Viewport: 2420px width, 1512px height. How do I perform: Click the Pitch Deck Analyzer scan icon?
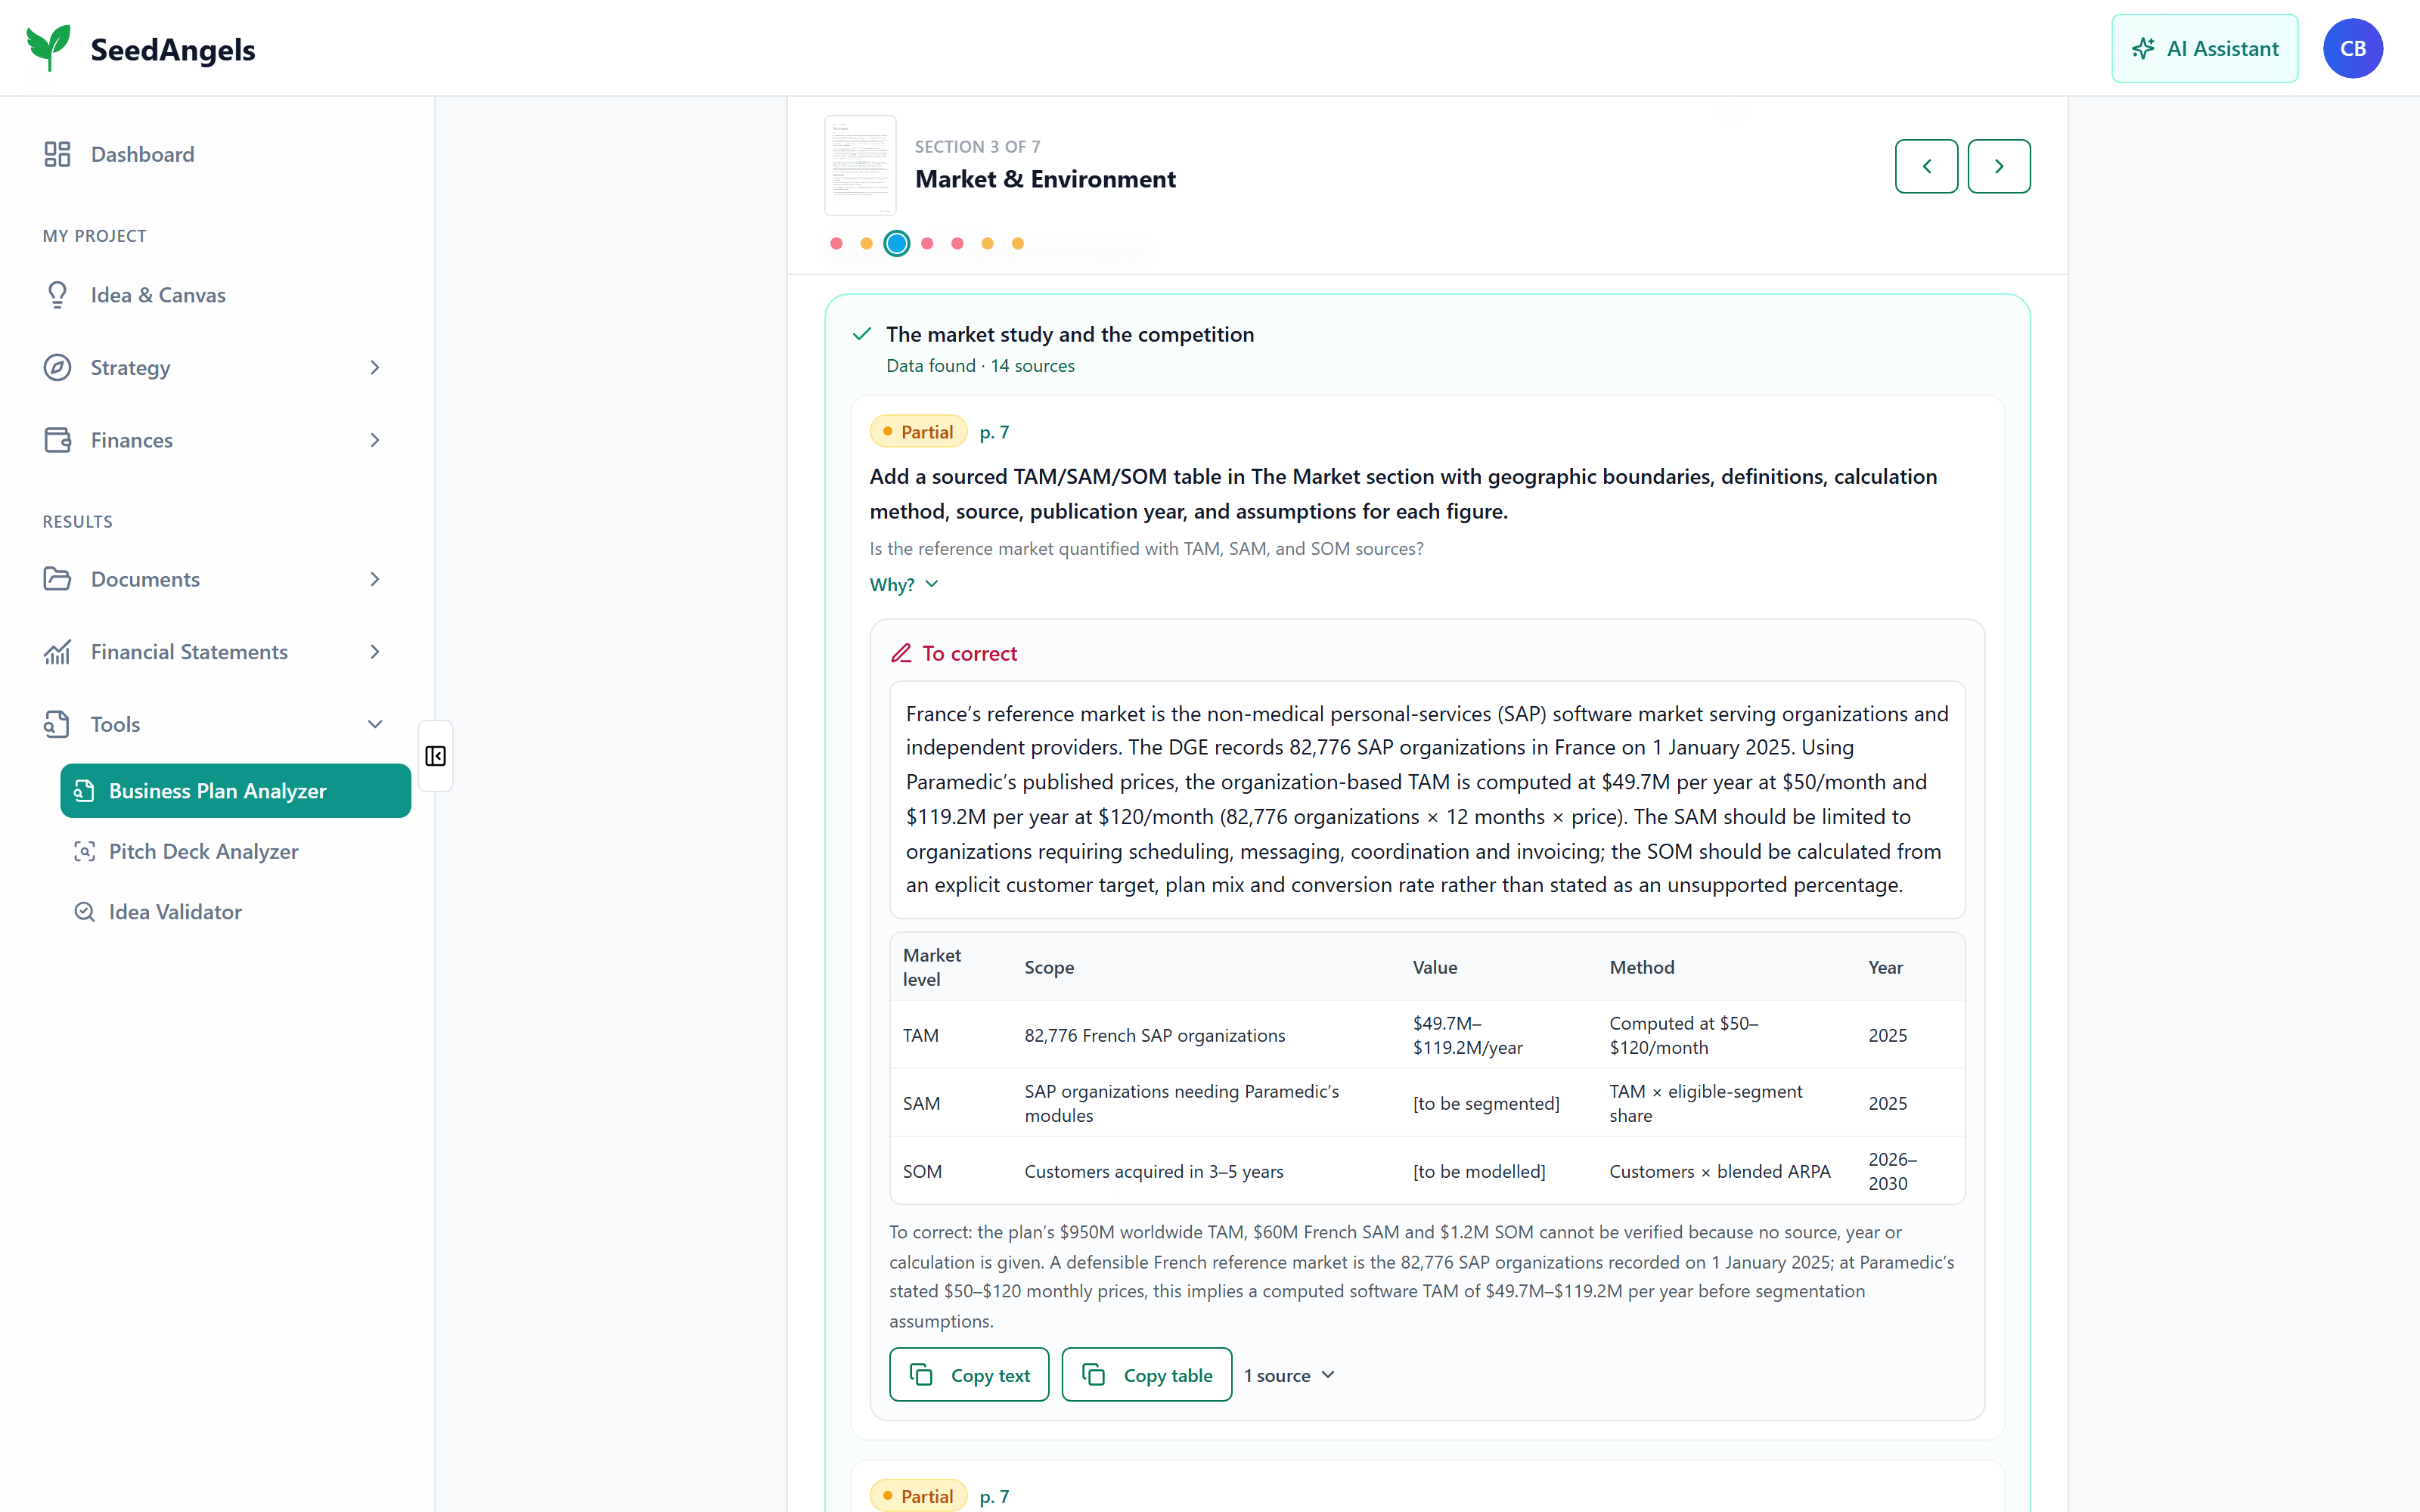pyautogui.click(x=84, y=851)
